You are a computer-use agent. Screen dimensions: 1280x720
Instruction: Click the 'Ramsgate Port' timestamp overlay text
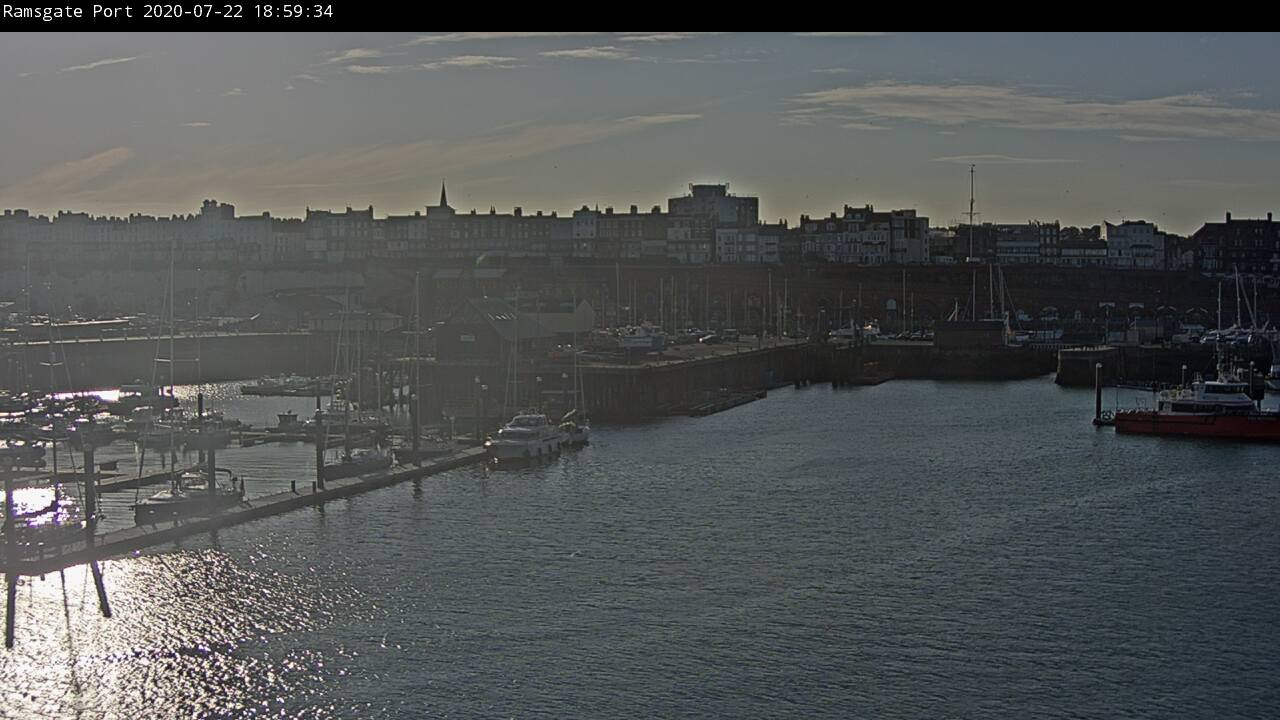[x=168, y=12]
